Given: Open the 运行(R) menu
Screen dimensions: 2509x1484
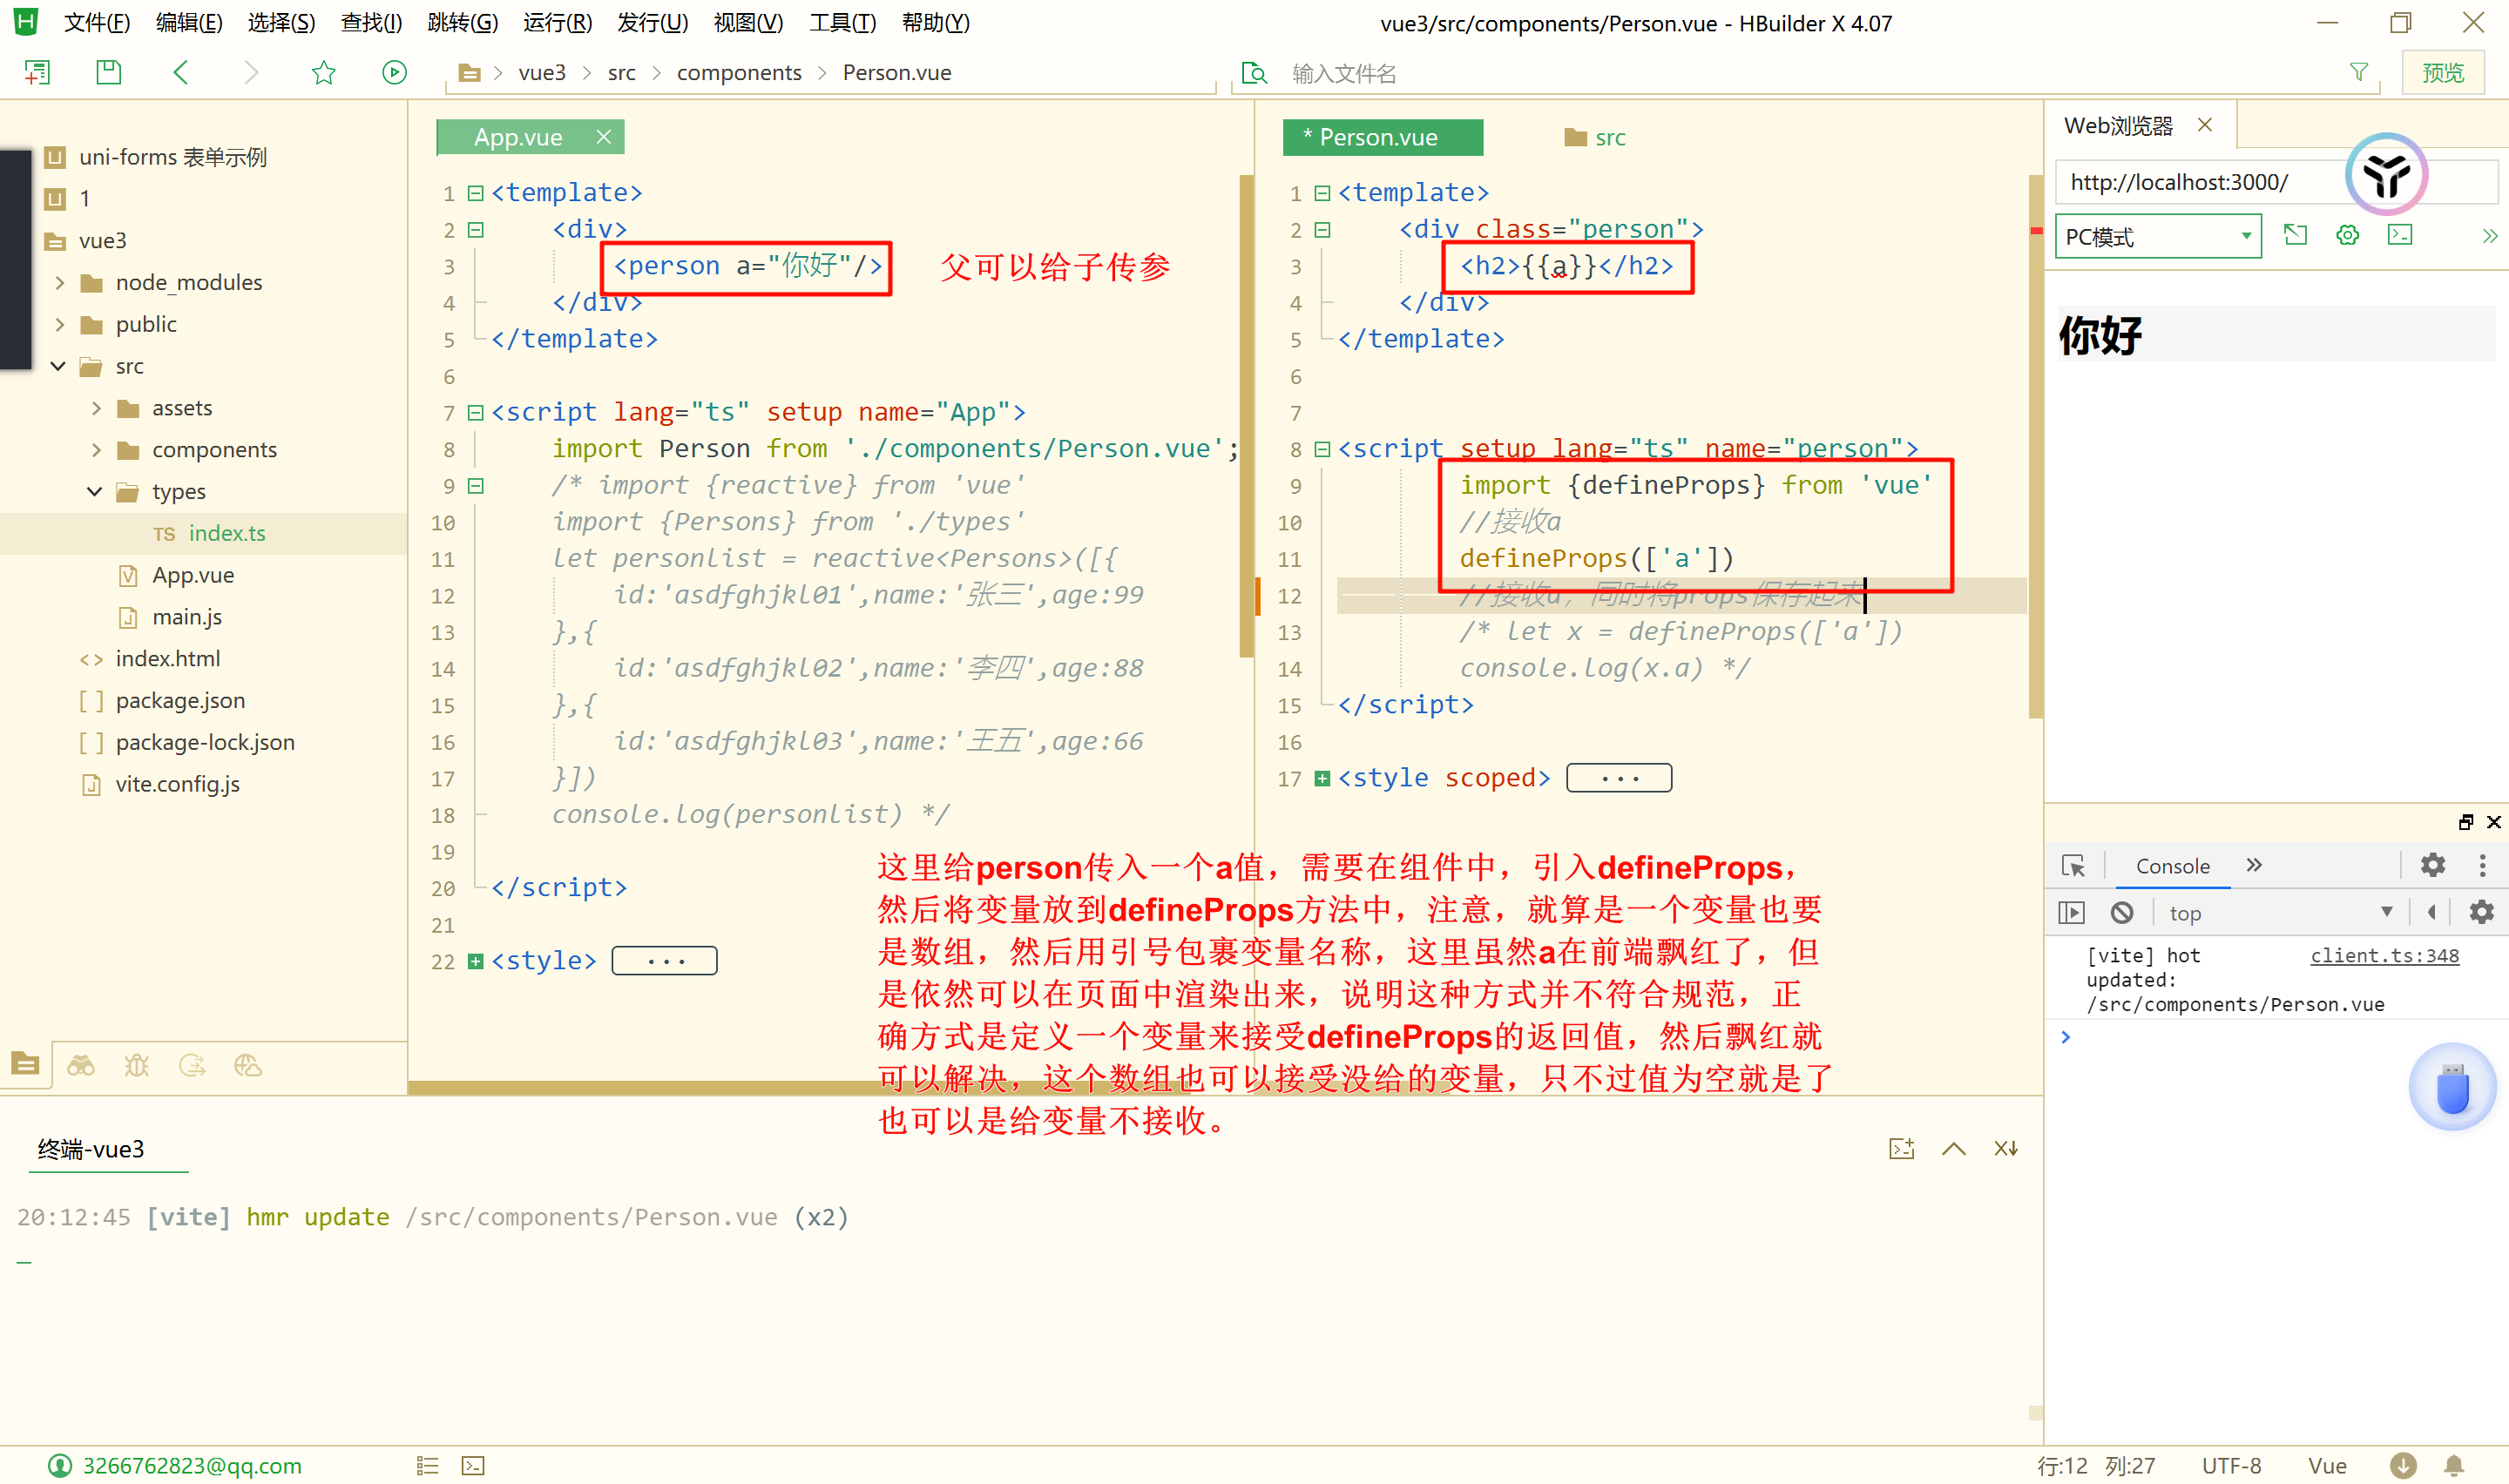Looking at the screenshot, I should tap(557, 22).
